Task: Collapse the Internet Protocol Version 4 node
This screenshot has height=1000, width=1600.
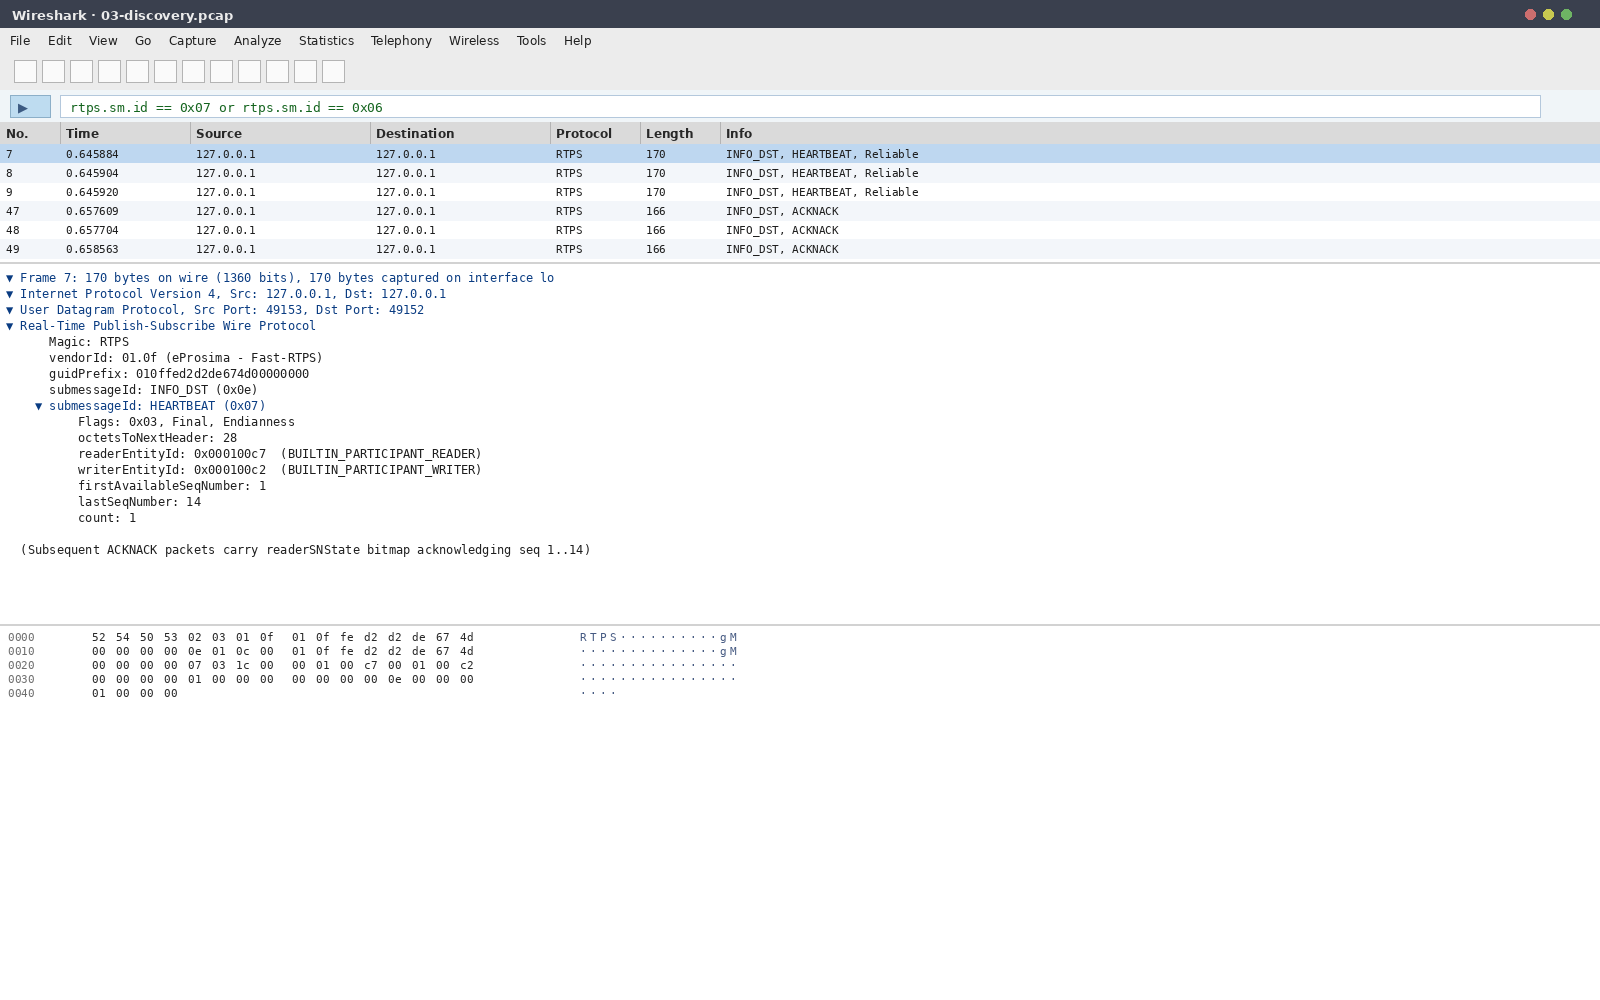Action: pyautogui.click(x=10, y=294)
